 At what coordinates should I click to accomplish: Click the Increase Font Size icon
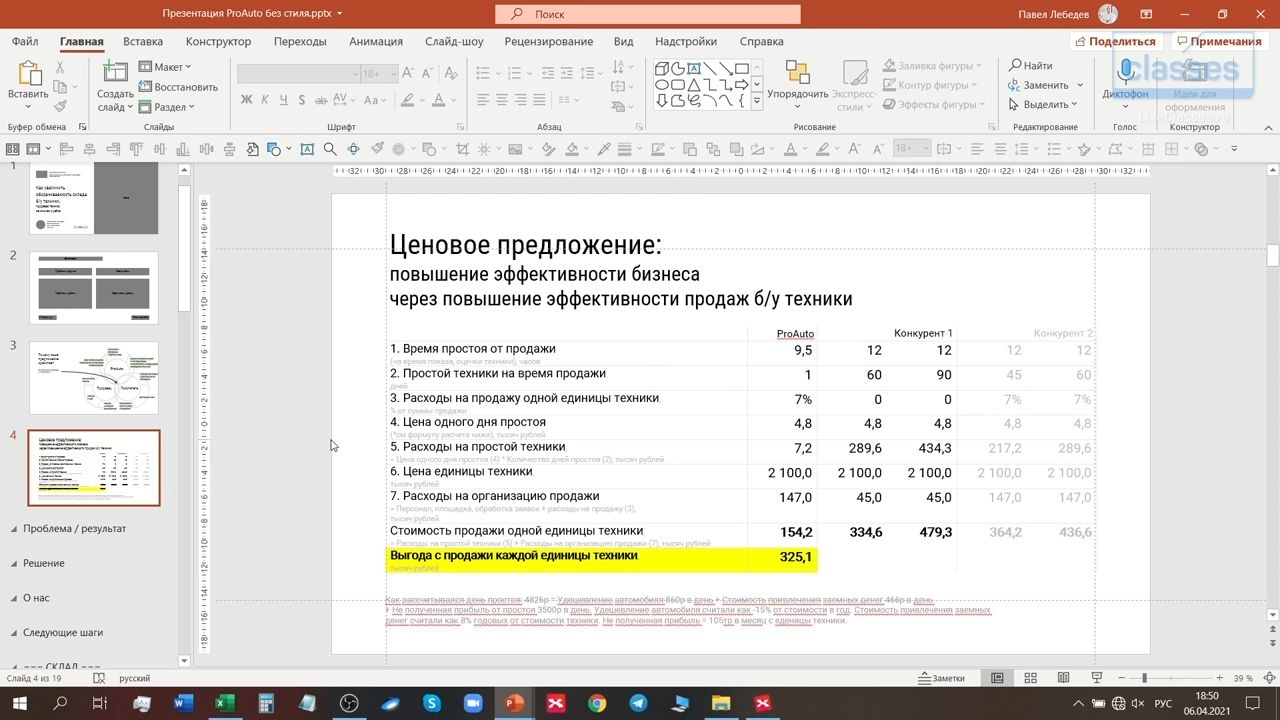click(406, 74)
